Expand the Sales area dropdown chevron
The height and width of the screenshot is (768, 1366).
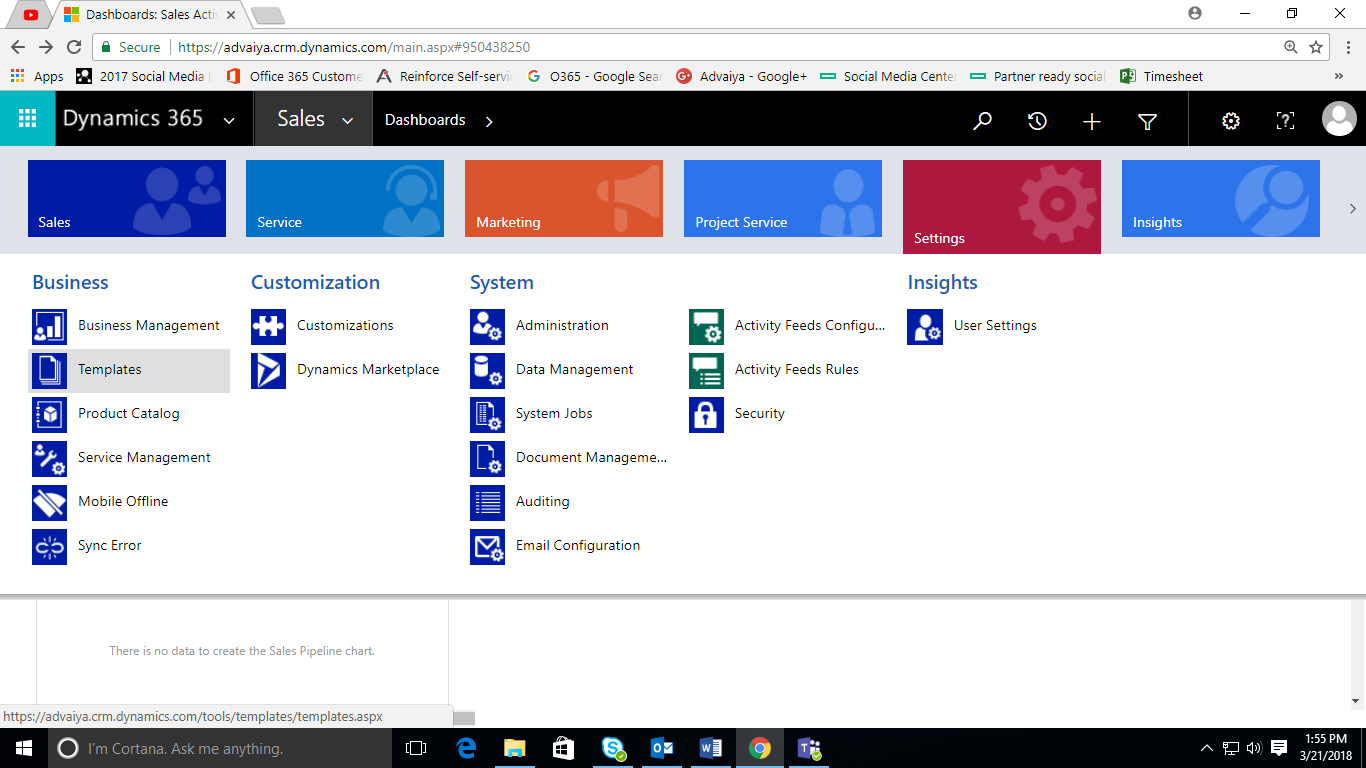click(x=348, y=121)
